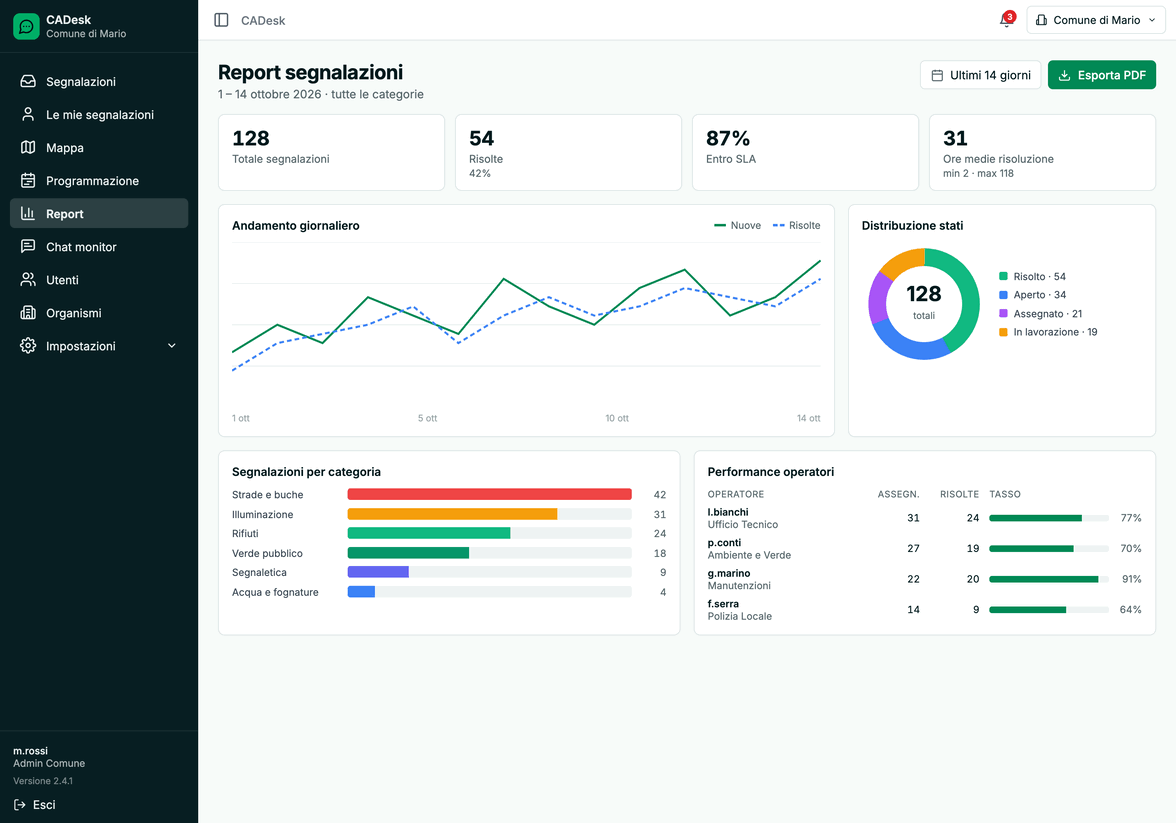
Task: Click the Impostazioni gear icon
Action: click(x=28, y=345)
